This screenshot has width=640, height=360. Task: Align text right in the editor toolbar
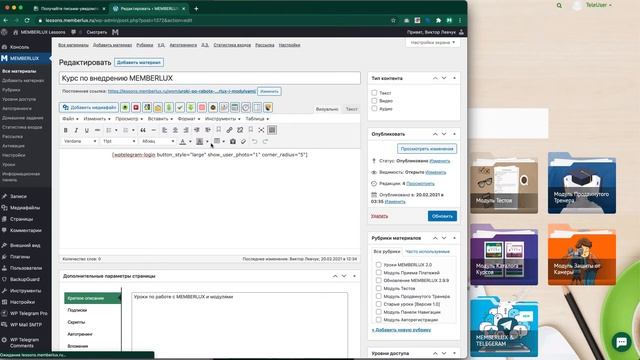[186, 130]
